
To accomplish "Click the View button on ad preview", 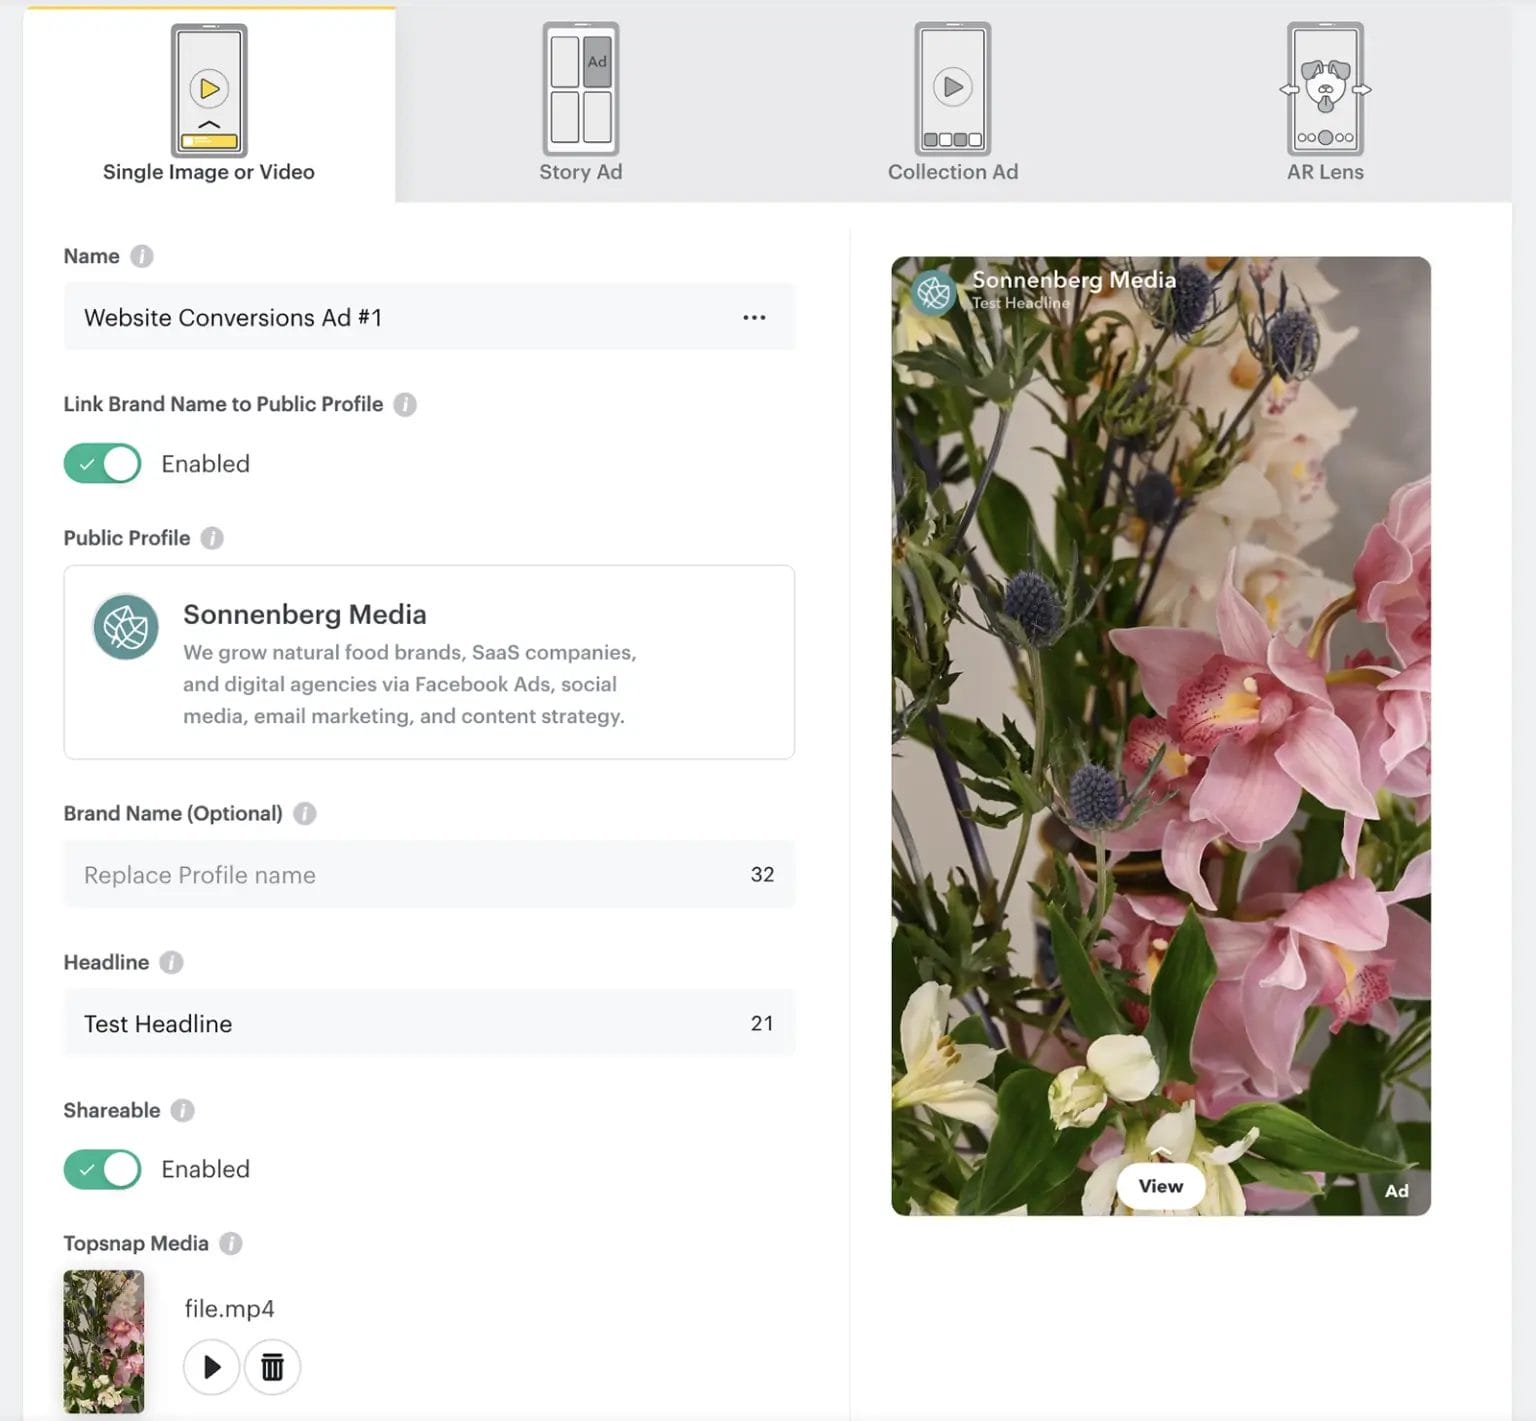I will [1160, 1186].
